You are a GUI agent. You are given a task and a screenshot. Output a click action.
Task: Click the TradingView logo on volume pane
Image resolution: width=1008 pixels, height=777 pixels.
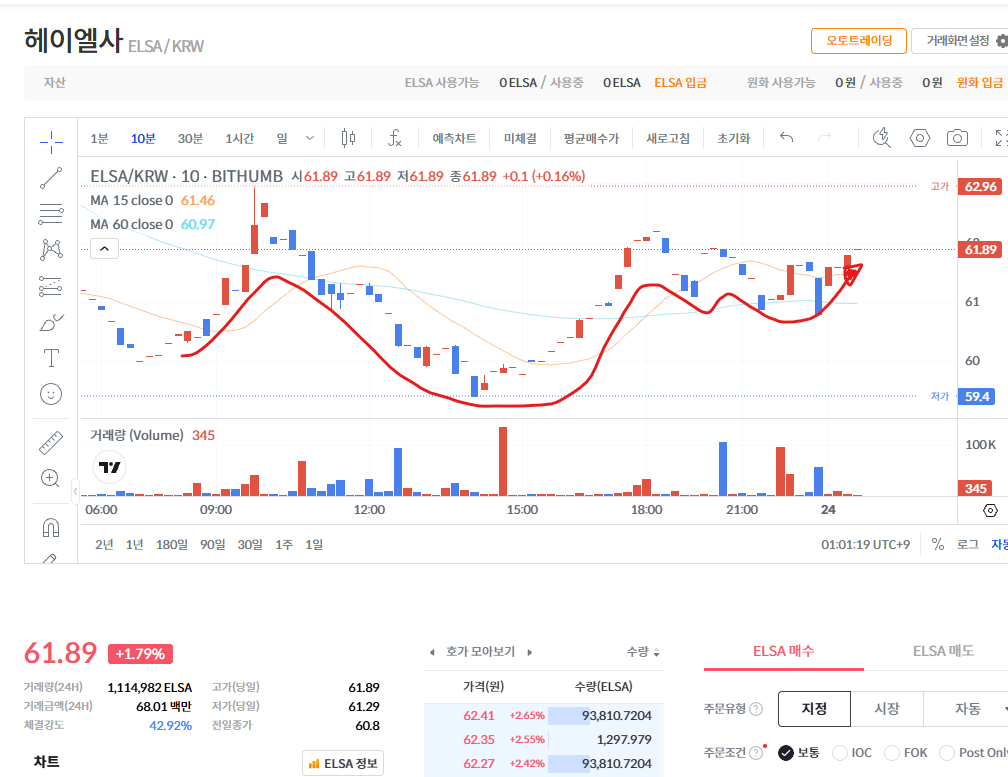click(x=110, y=467)
